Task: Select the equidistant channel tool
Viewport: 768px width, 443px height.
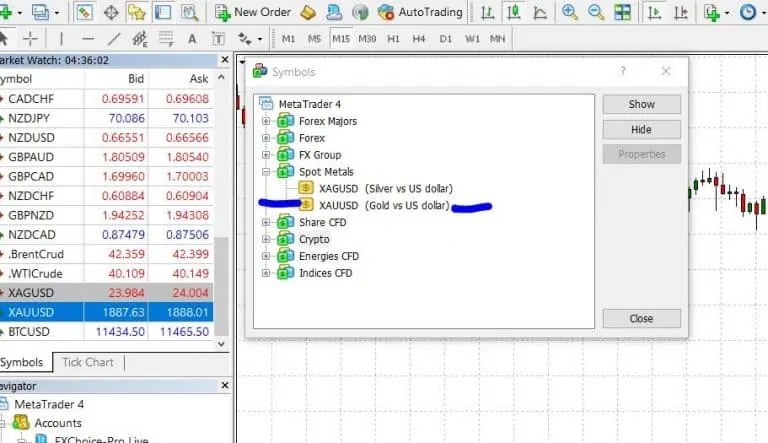Action: click(140, 38)
